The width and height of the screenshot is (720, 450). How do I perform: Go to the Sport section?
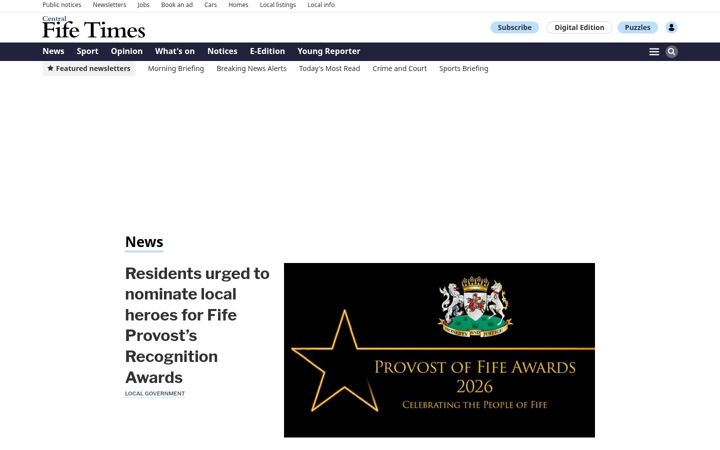pos(87,51)
